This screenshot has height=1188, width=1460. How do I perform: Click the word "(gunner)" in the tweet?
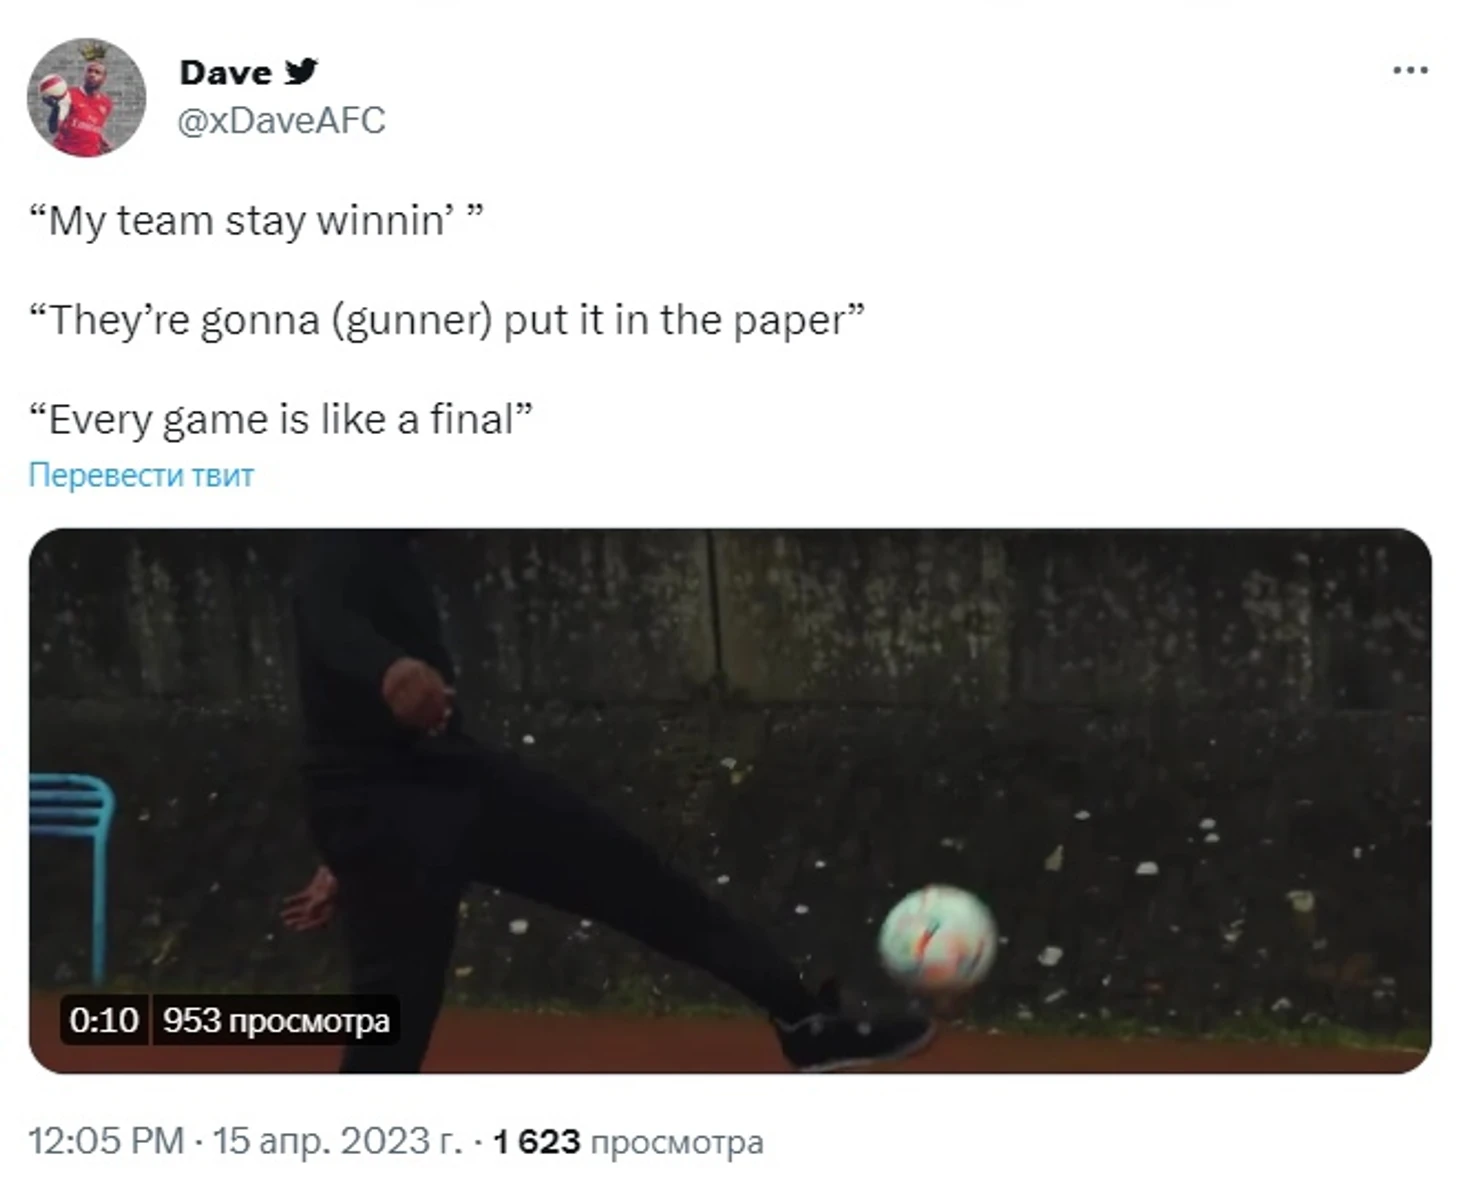[x=411, y=322]
